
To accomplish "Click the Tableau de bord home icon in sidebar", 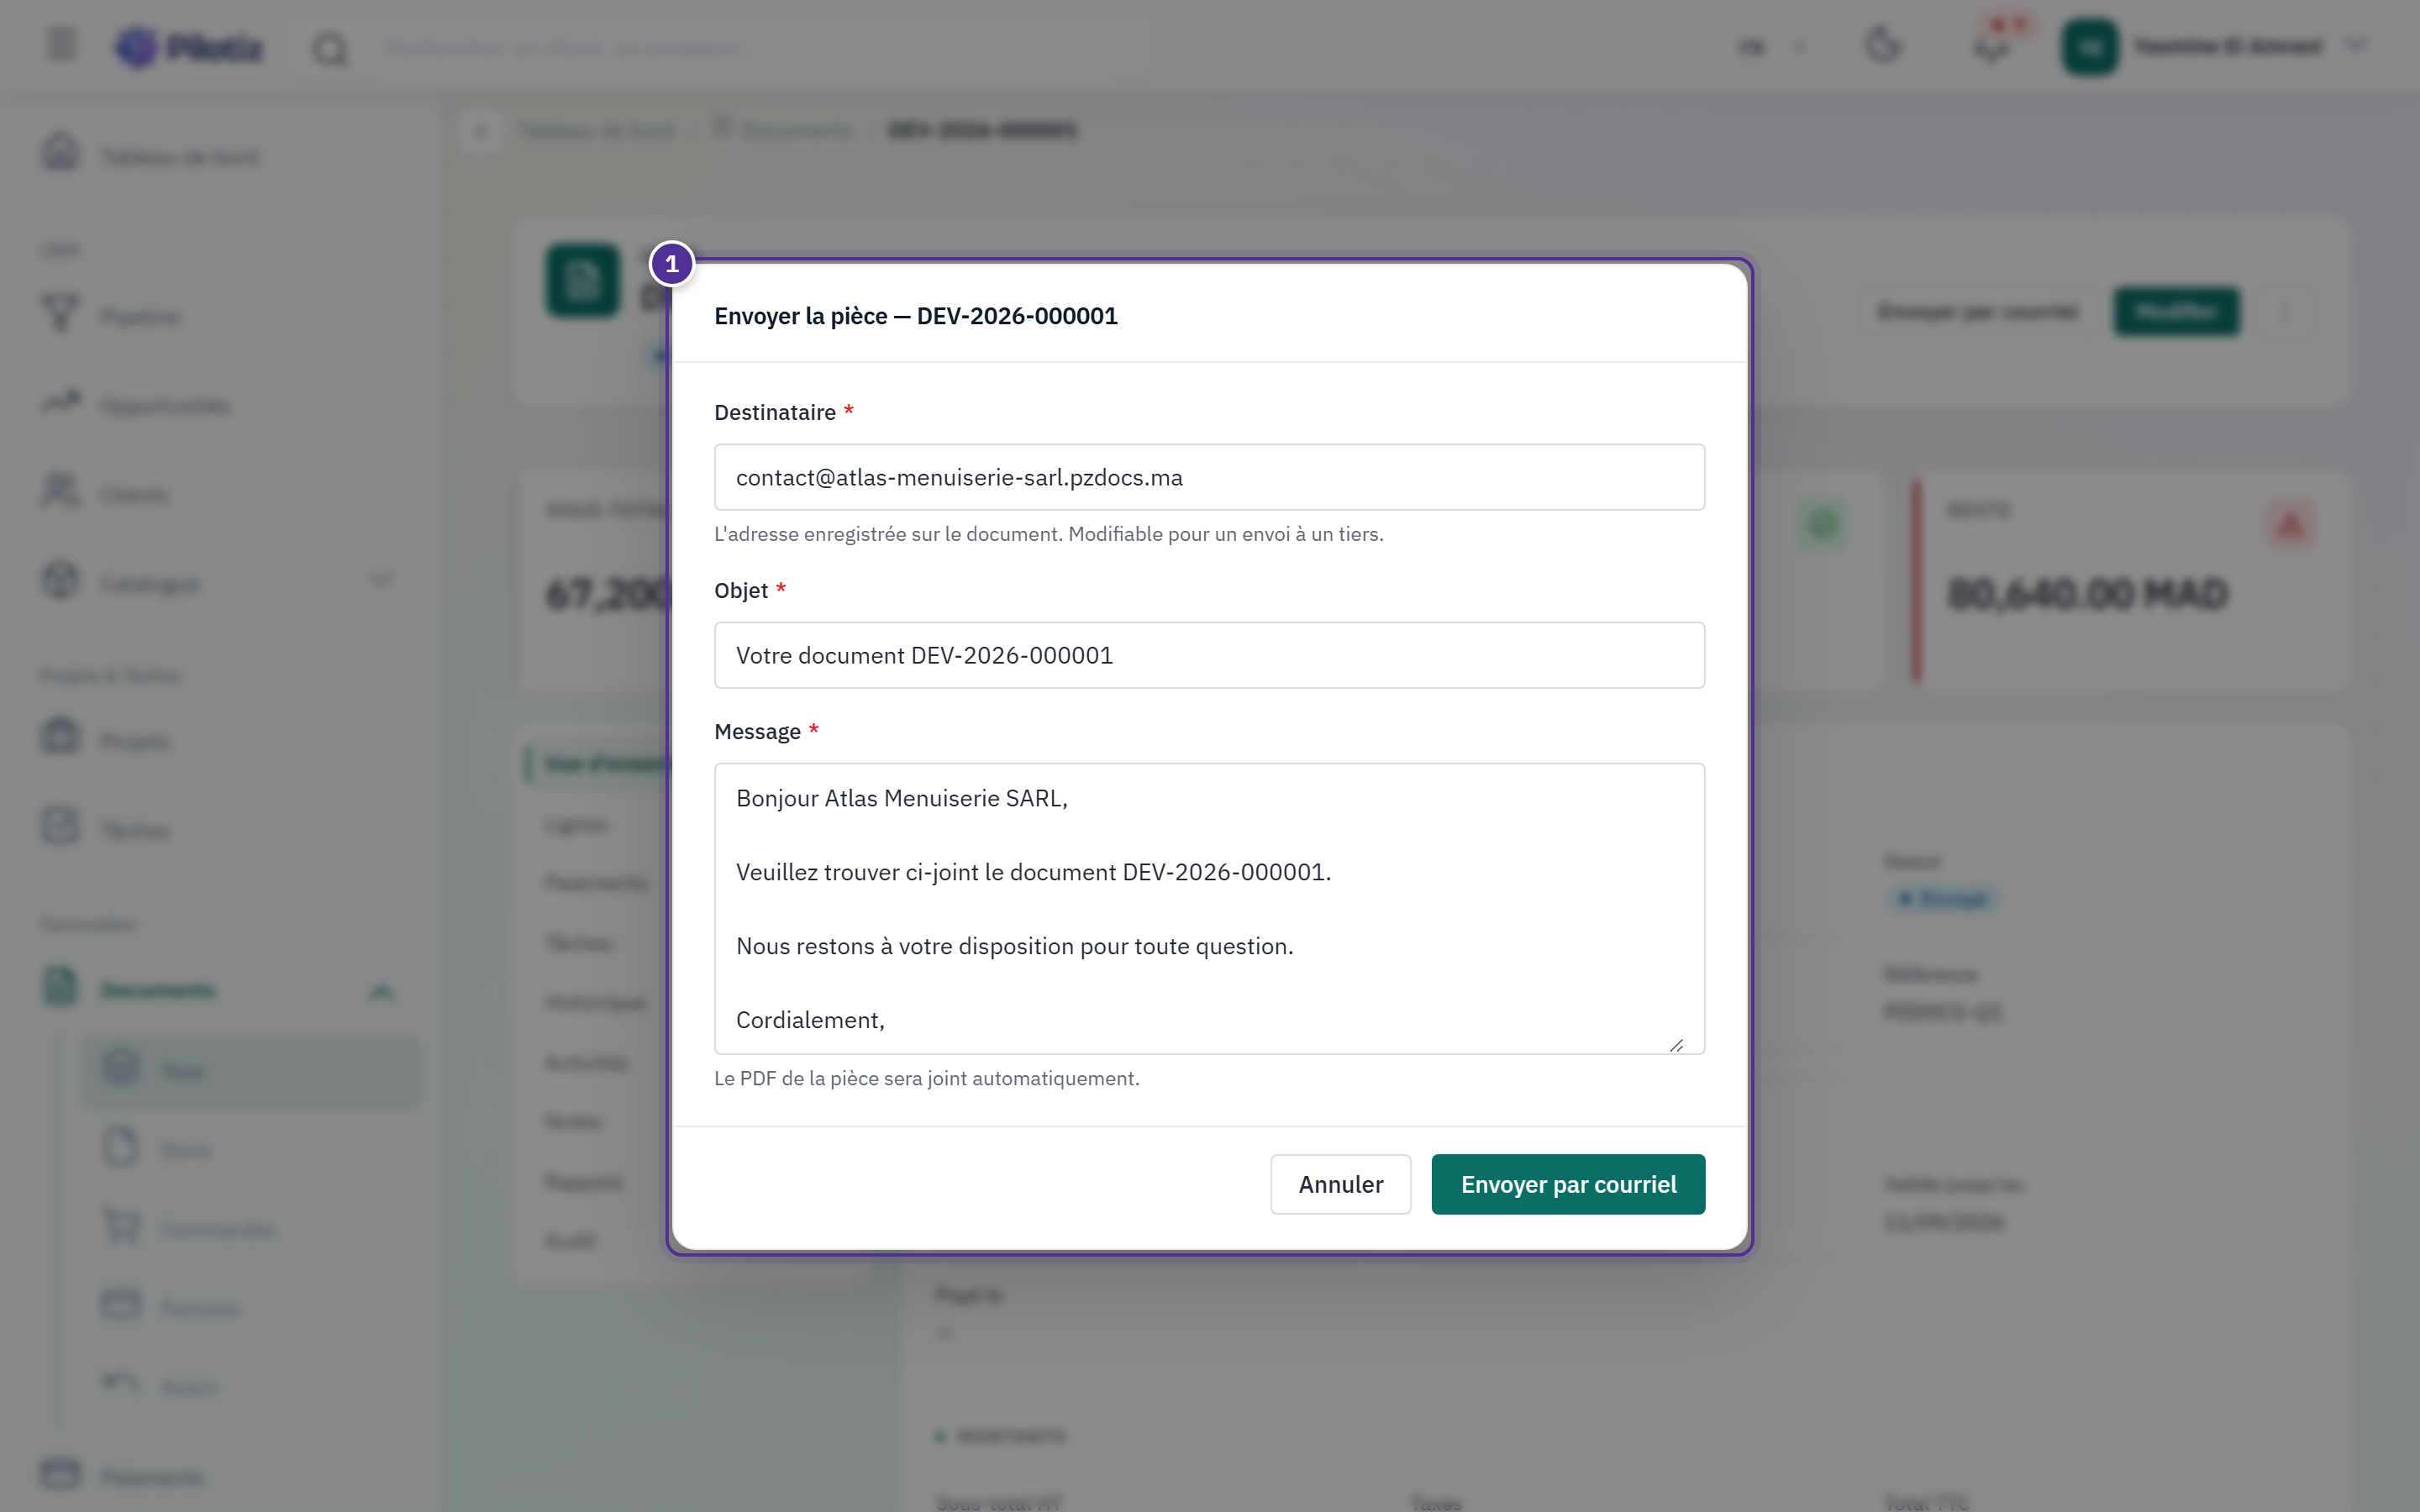I will pos(60,154).
